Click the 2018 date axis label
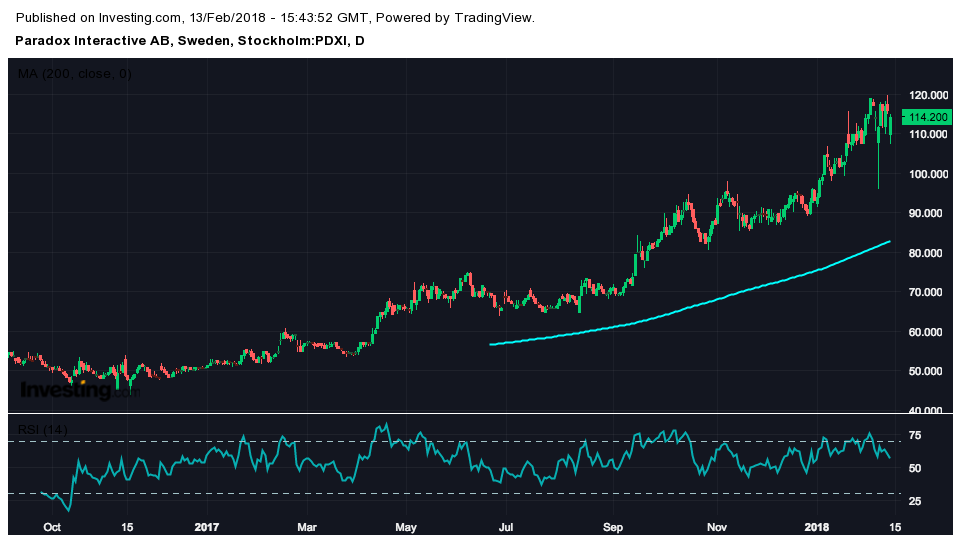Image resolution: width=960 pixels, height=540 pixels. tap(817, 527)
